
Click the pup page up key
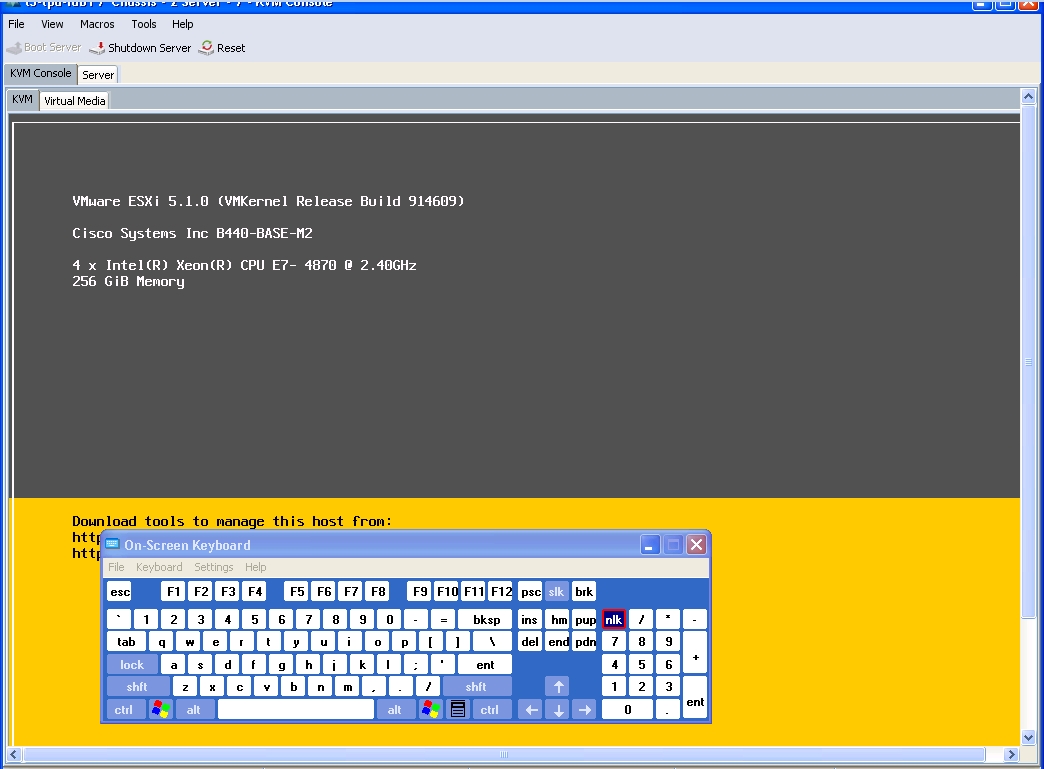click(585, 620)
